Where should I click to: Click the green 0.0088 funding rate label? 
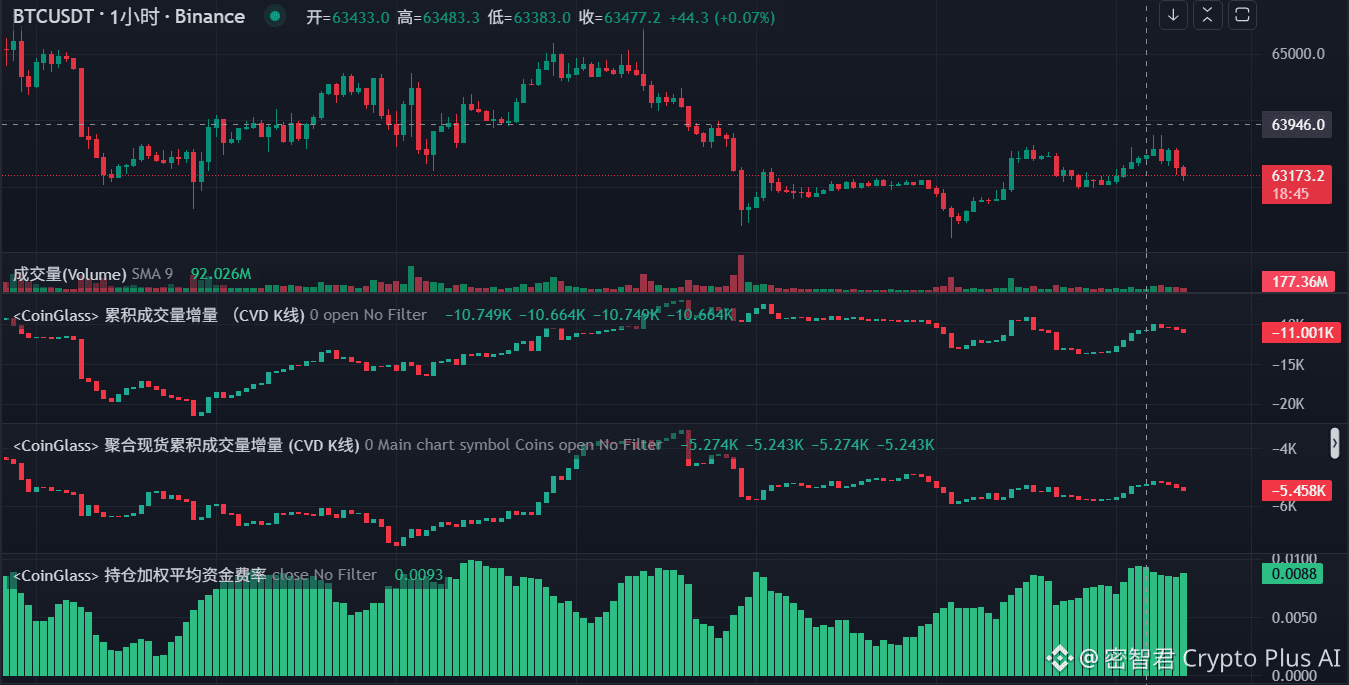tap(1292, 573)
